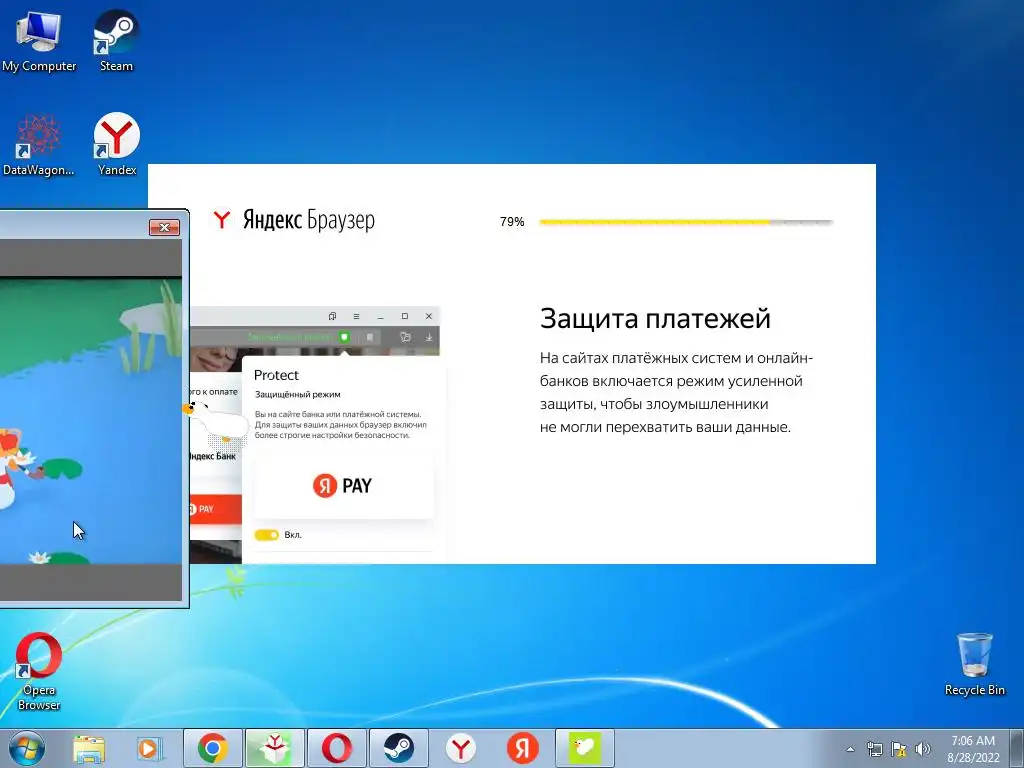This screenshot has height=768, width=1024.
Task: Launch Windows Media Player from taskbar
Action: point(150,748)
